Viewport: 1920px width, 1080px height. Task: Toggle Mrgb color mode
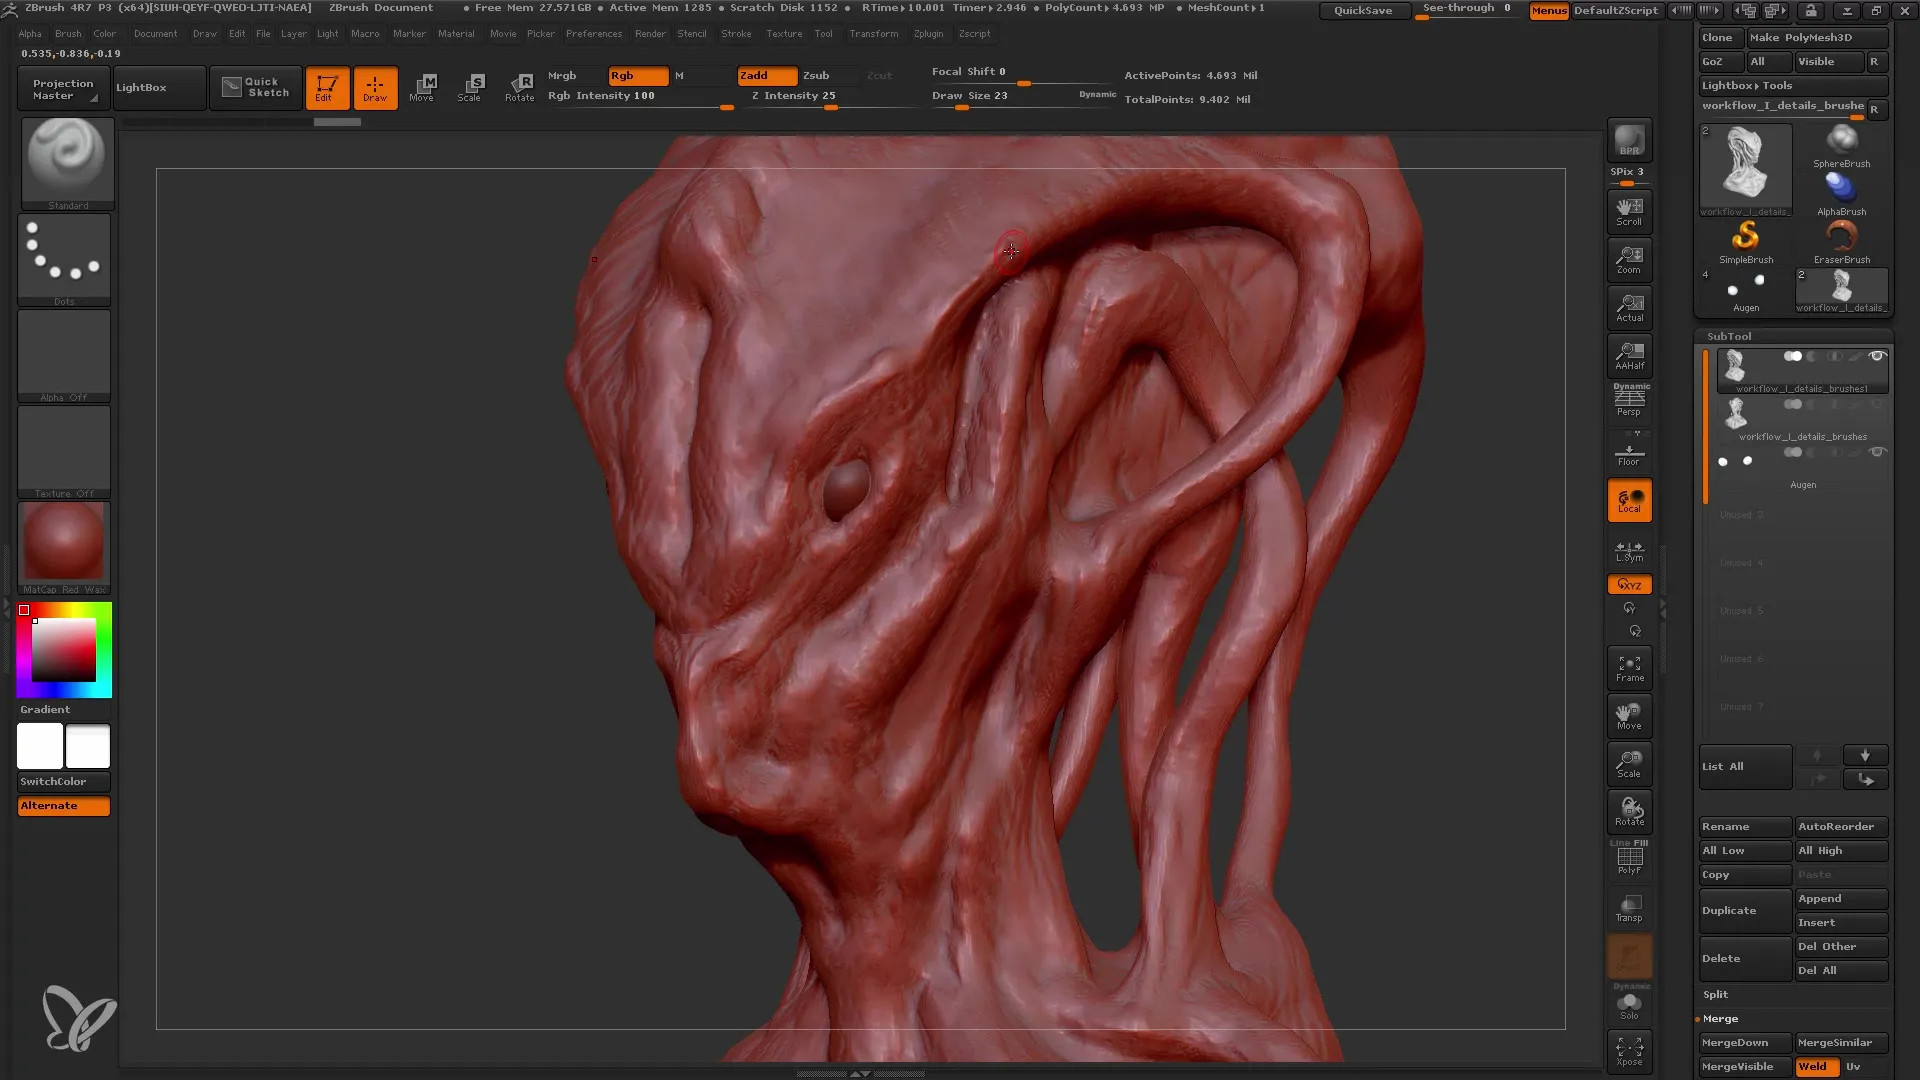[562, 74]
